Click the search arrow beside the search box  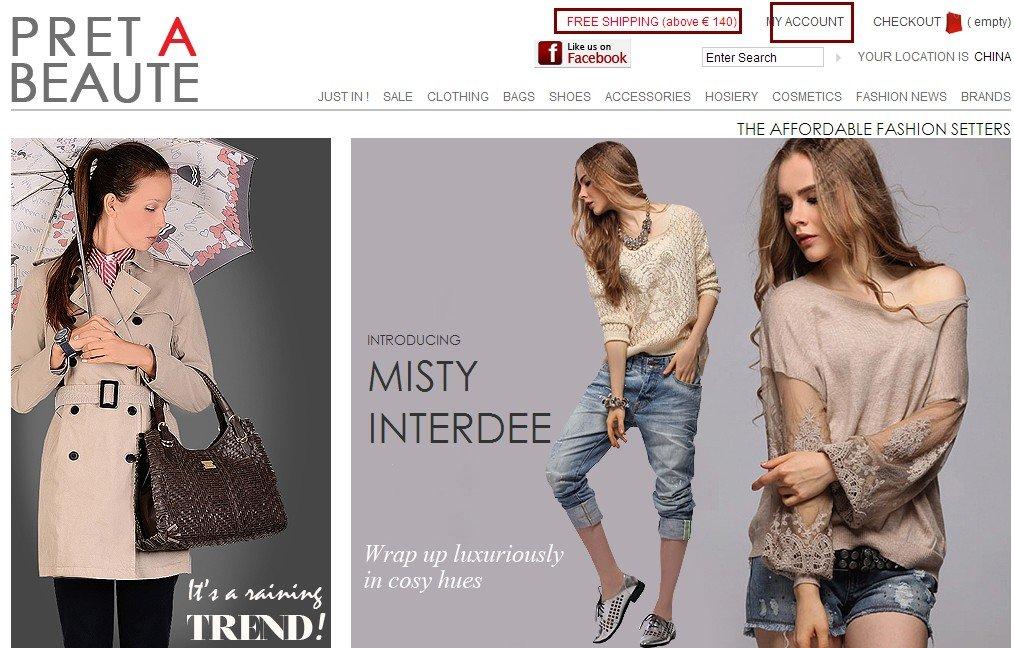(838, 58)
